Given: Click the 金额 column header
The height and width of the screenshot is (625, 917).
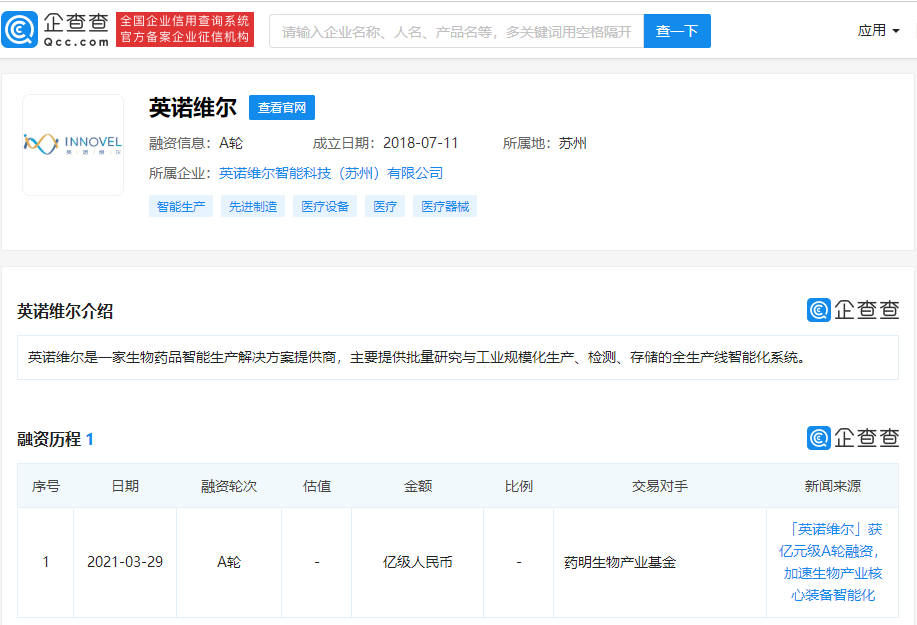Looking at the screenshot, I should (x=418, y=486).
